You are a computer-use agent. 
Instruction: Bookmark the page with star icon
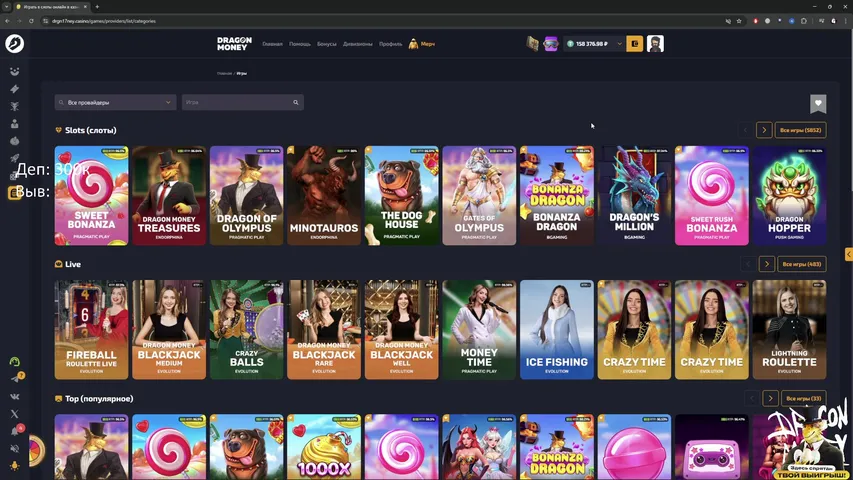[x=739, y=21]
